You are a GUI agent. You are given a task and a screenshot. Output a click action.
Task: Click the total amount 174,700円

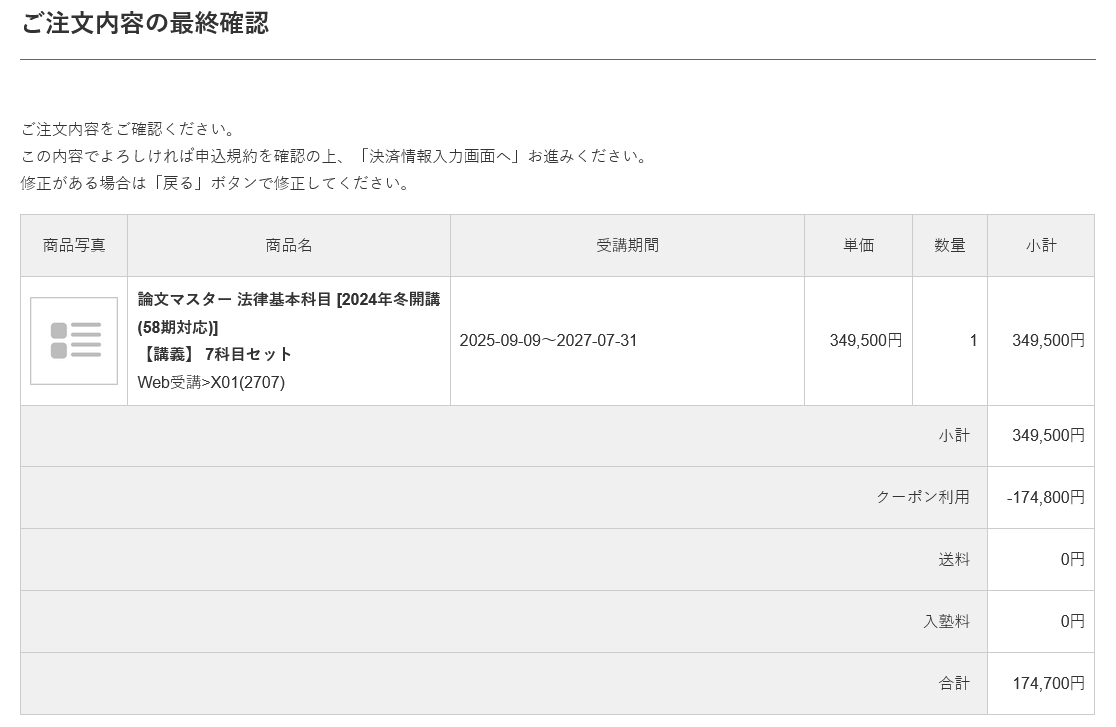click(1048, 683)
